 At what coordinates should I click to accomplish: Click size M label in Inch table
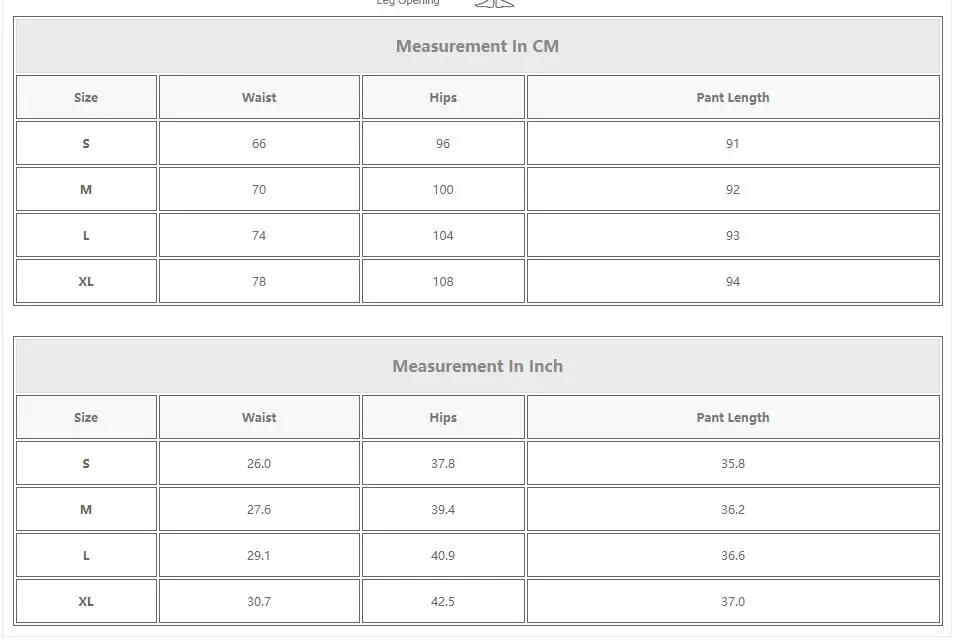86,509
